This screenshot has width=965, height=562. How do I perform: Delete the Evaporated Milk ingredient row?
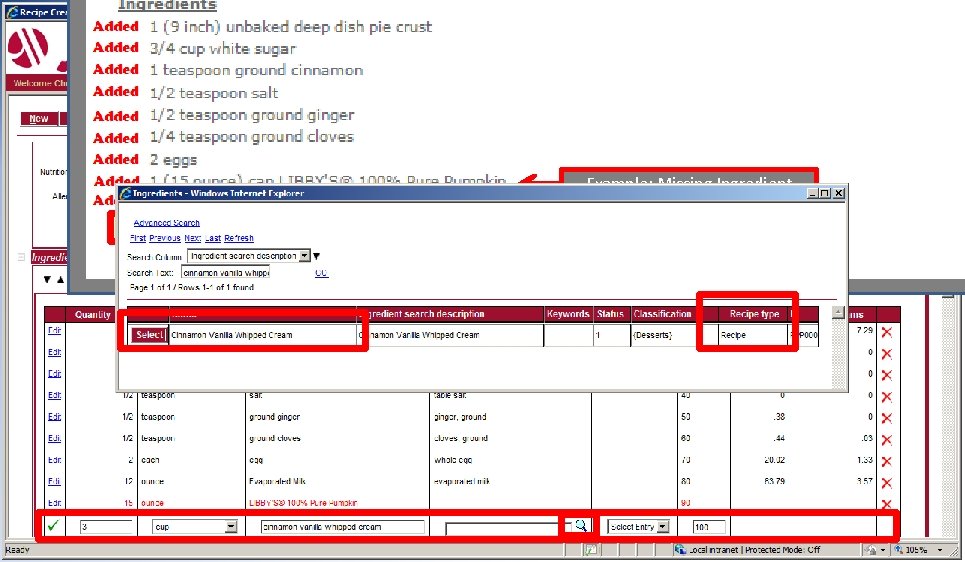pyautogui.click(x=887, y=483)
